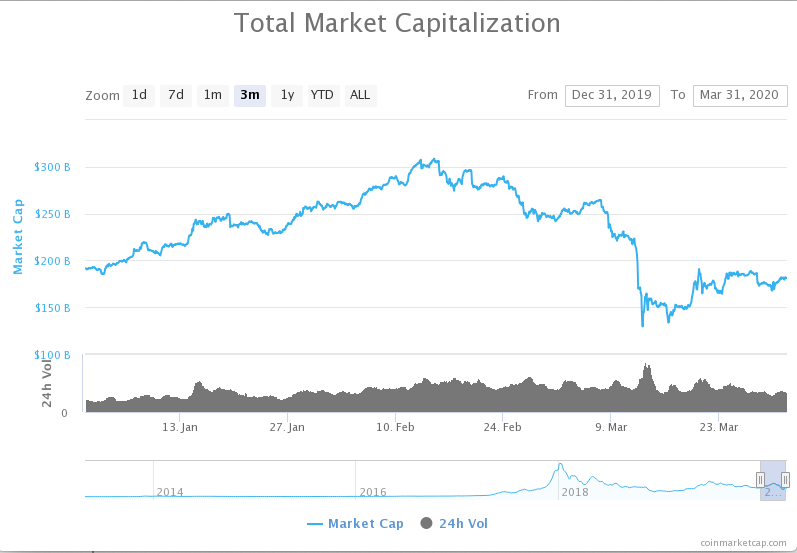Edit the From date field
The width and height of the screenshot is (797, 553).
(612, 96)
